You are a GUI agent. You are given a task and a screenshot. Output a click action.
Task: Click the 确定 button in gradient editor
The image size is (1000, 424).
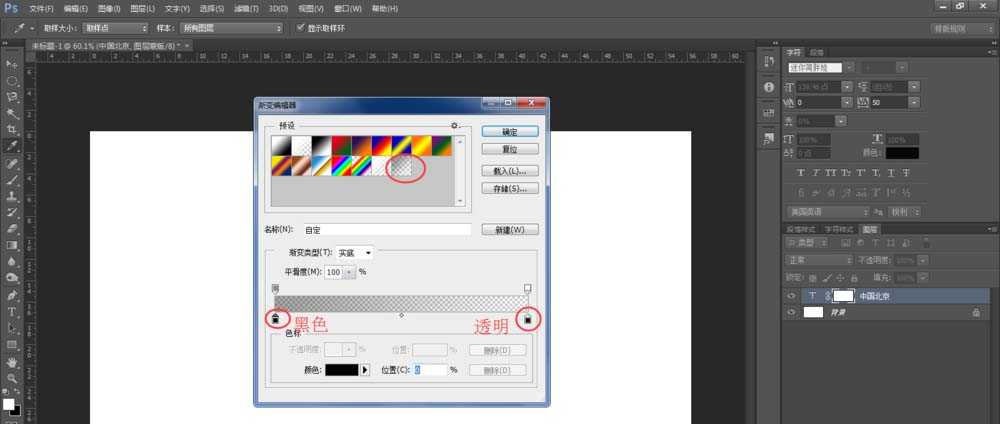click(x=510, y=131)
